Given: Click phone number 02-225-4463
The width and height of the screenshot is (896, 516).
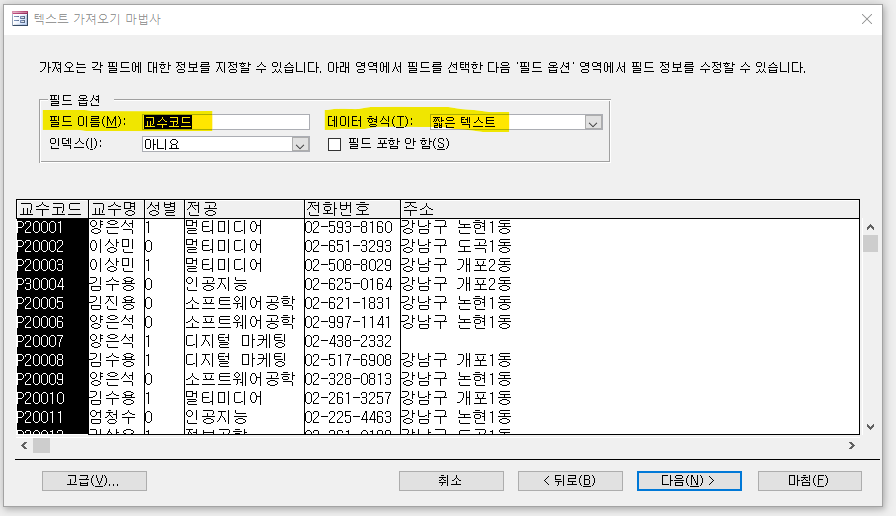Looking at the screenshot, I should (349, 417).
